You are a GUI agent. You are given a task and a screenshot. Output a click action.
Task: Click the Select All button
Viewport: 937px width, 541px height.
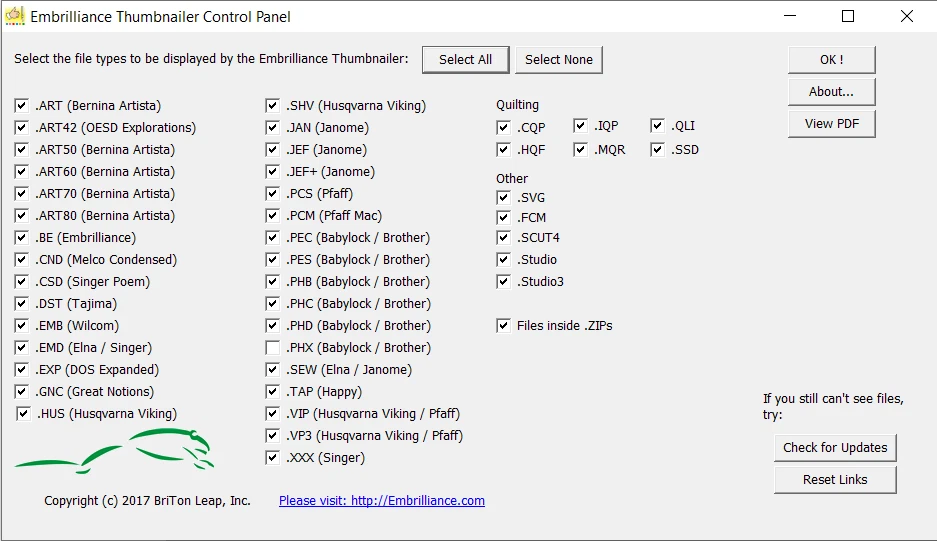click(x=466, y=60)
